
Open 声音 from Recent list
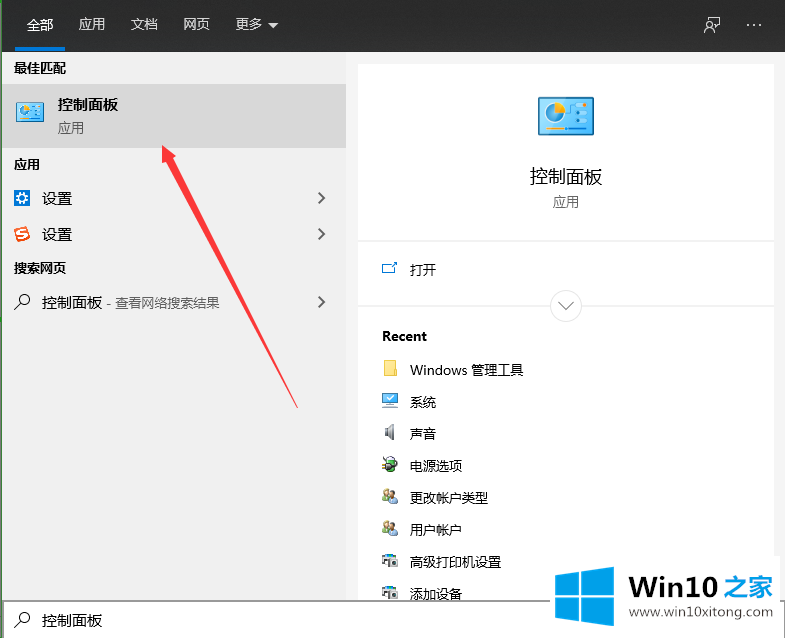(x=423, y=434)
